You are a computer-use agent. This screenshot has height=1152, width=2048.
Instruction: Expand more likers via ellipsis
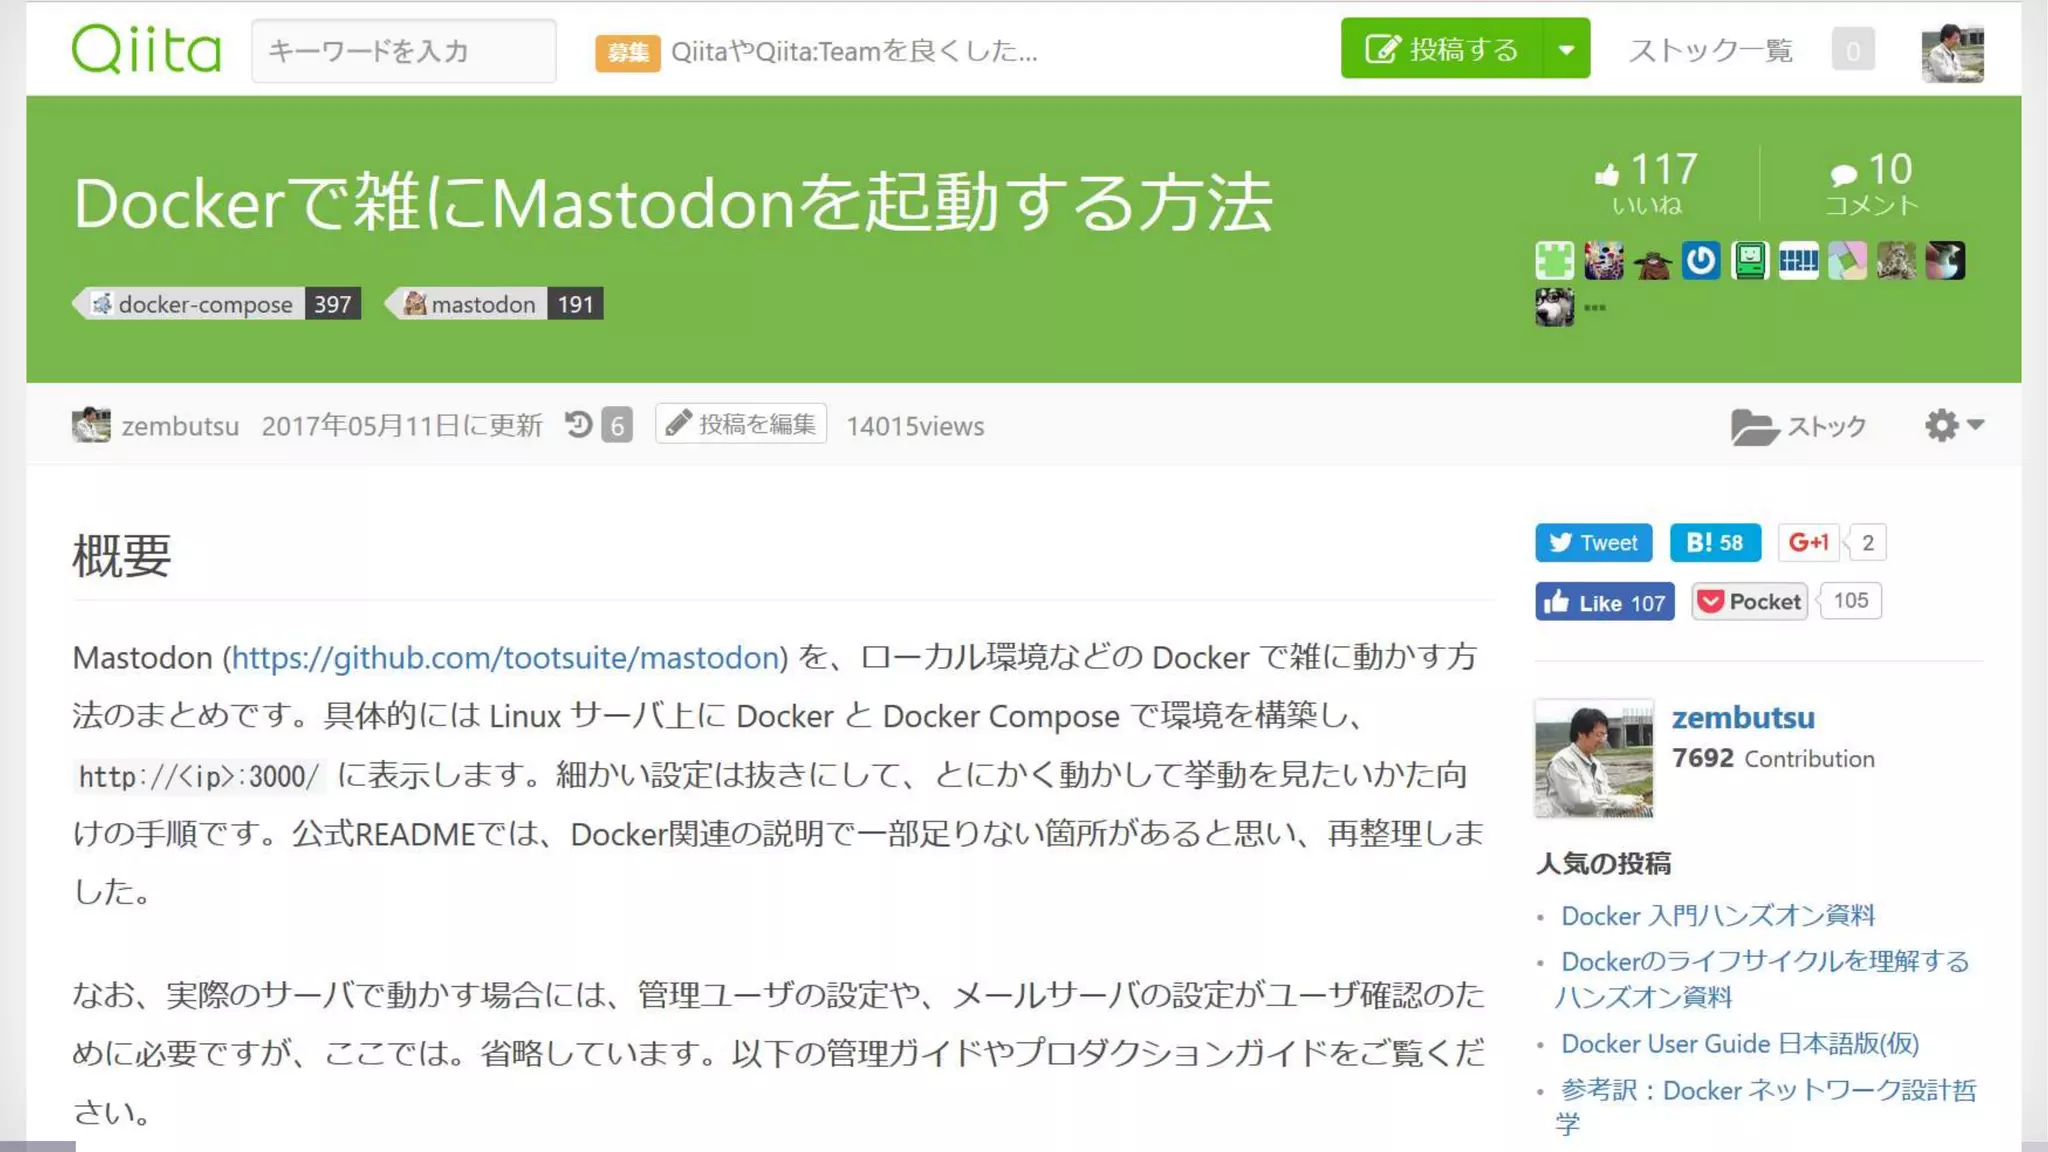(x=1595, y=308)
